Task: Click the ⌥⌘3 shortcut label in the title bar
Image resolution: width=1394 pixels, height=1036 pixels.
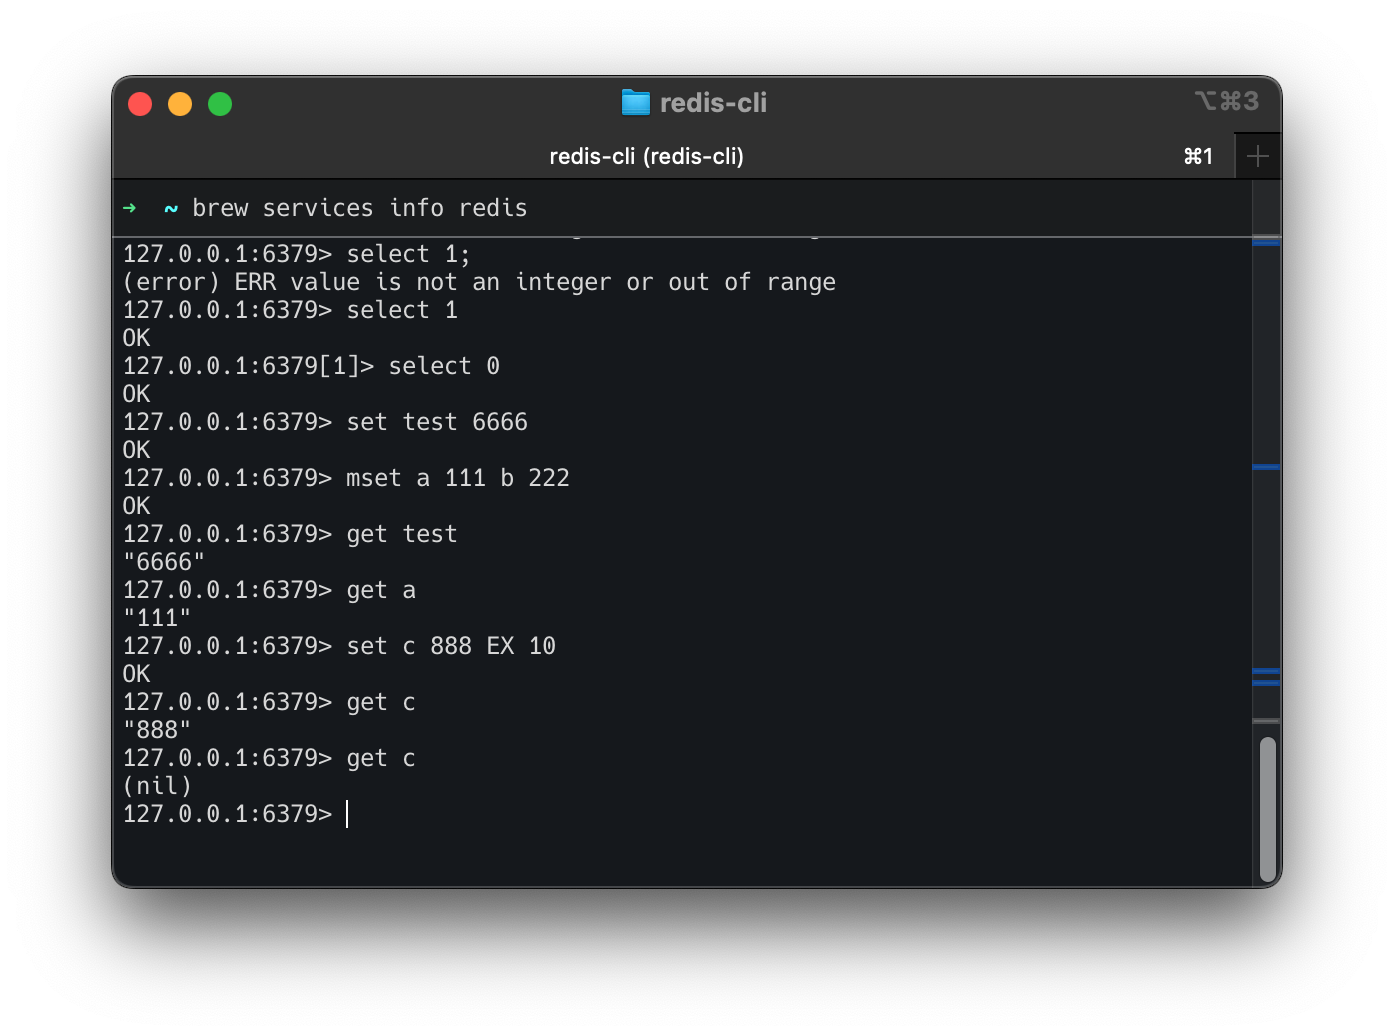Action: pyautogui.click(x=1227, y=101)
